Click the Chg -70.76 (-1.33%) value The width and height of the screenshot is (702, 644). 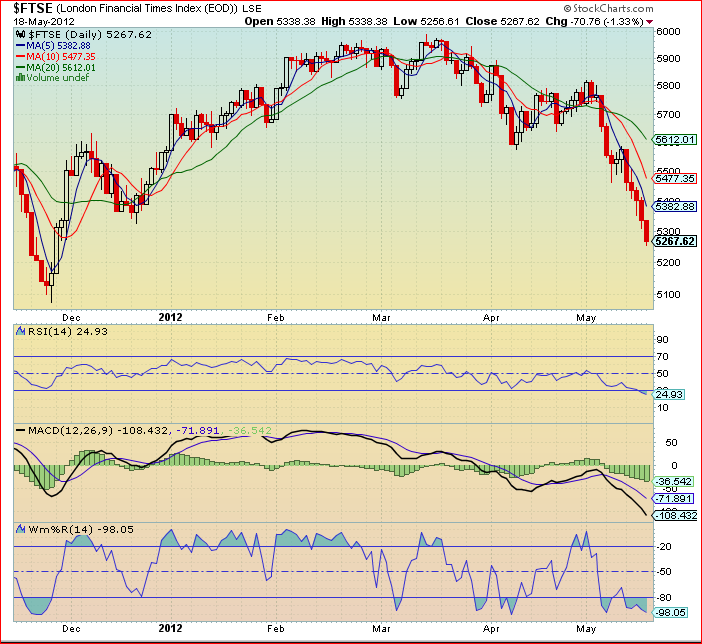(595, 21)
